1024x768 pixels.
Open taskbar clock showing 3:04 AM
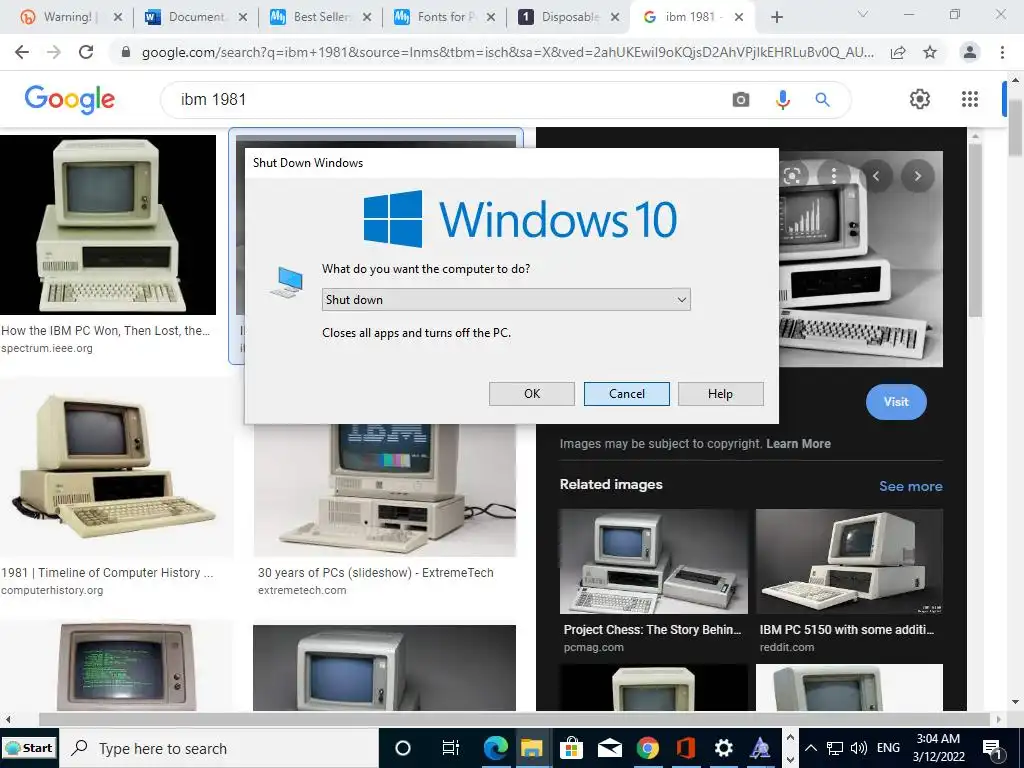(x=938, y=748)
